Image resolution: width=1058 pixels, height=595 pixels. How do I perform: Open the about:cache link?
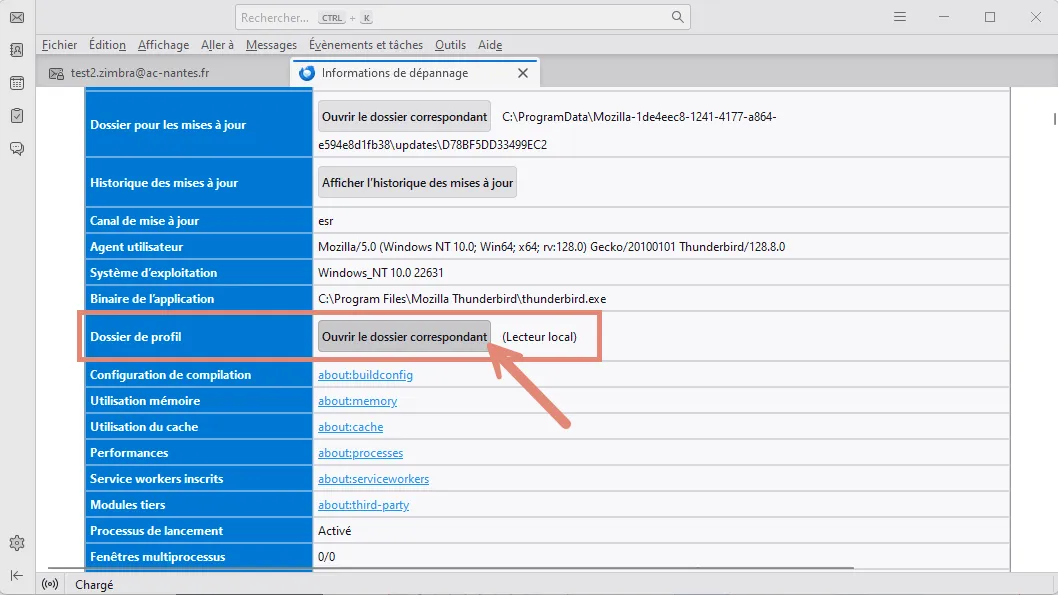pos(350,427)
